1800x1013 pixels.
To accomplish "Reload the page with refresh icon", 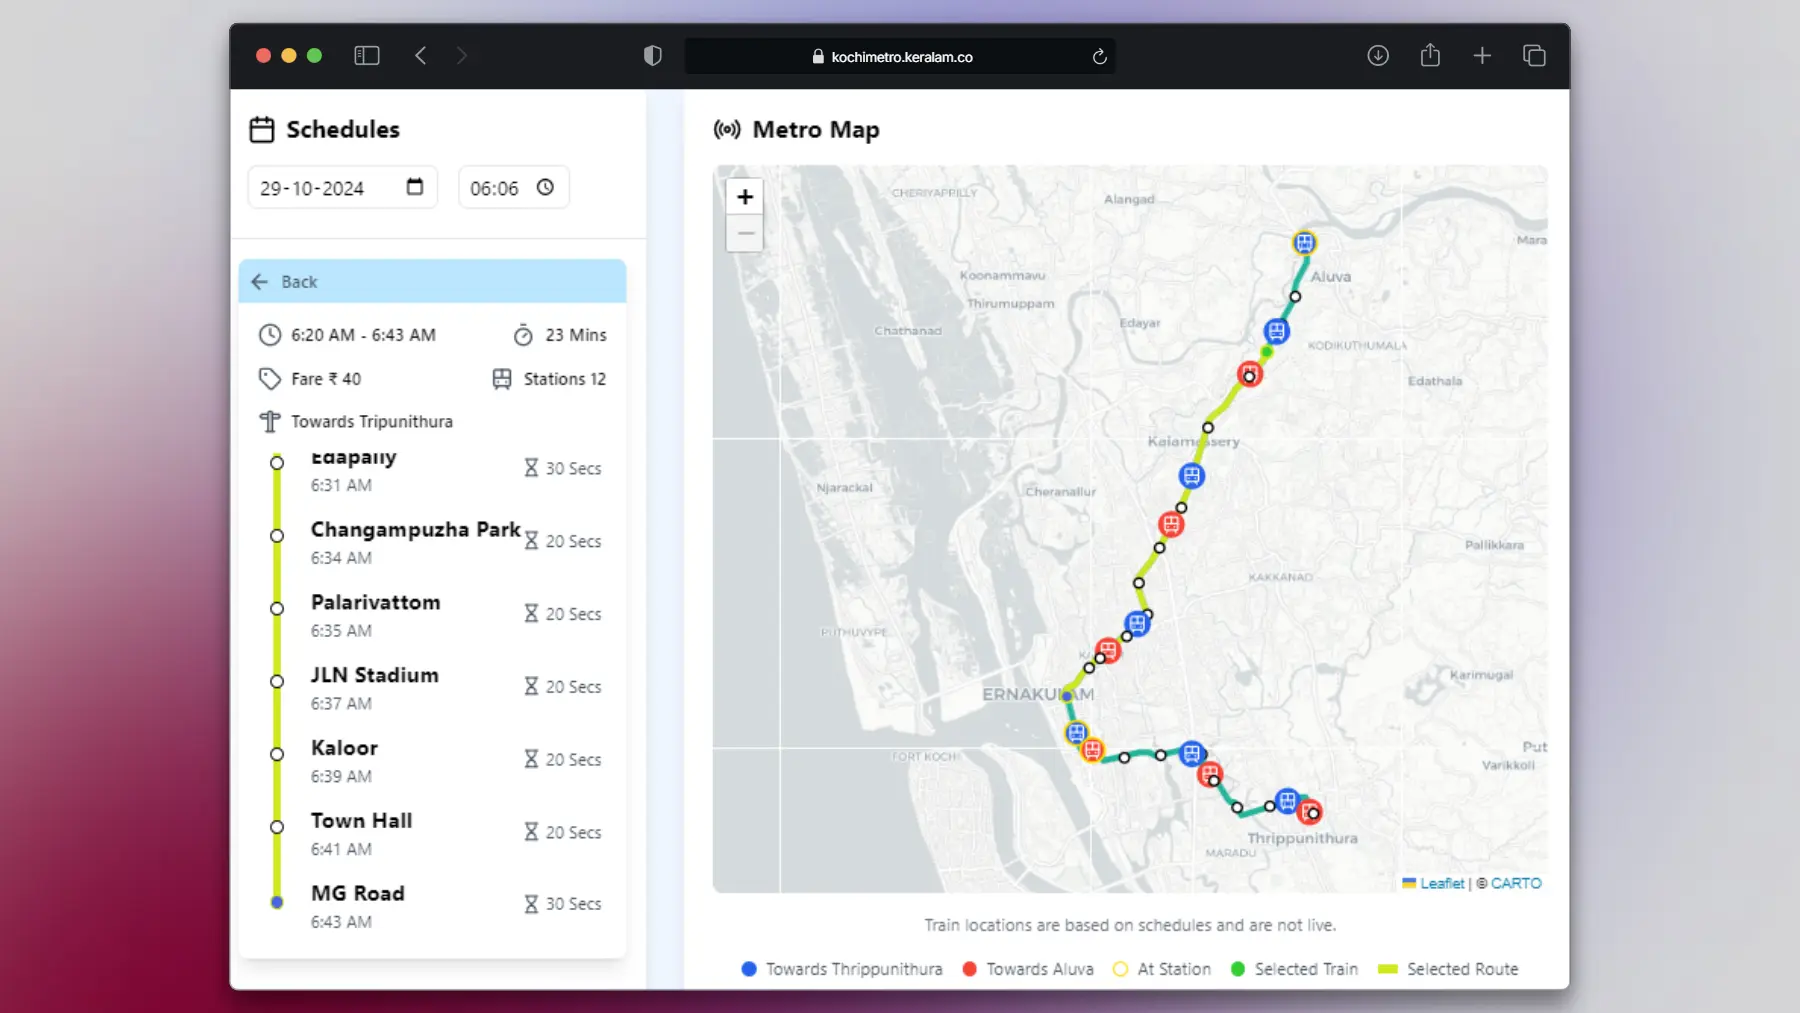I will (1099, 57).
